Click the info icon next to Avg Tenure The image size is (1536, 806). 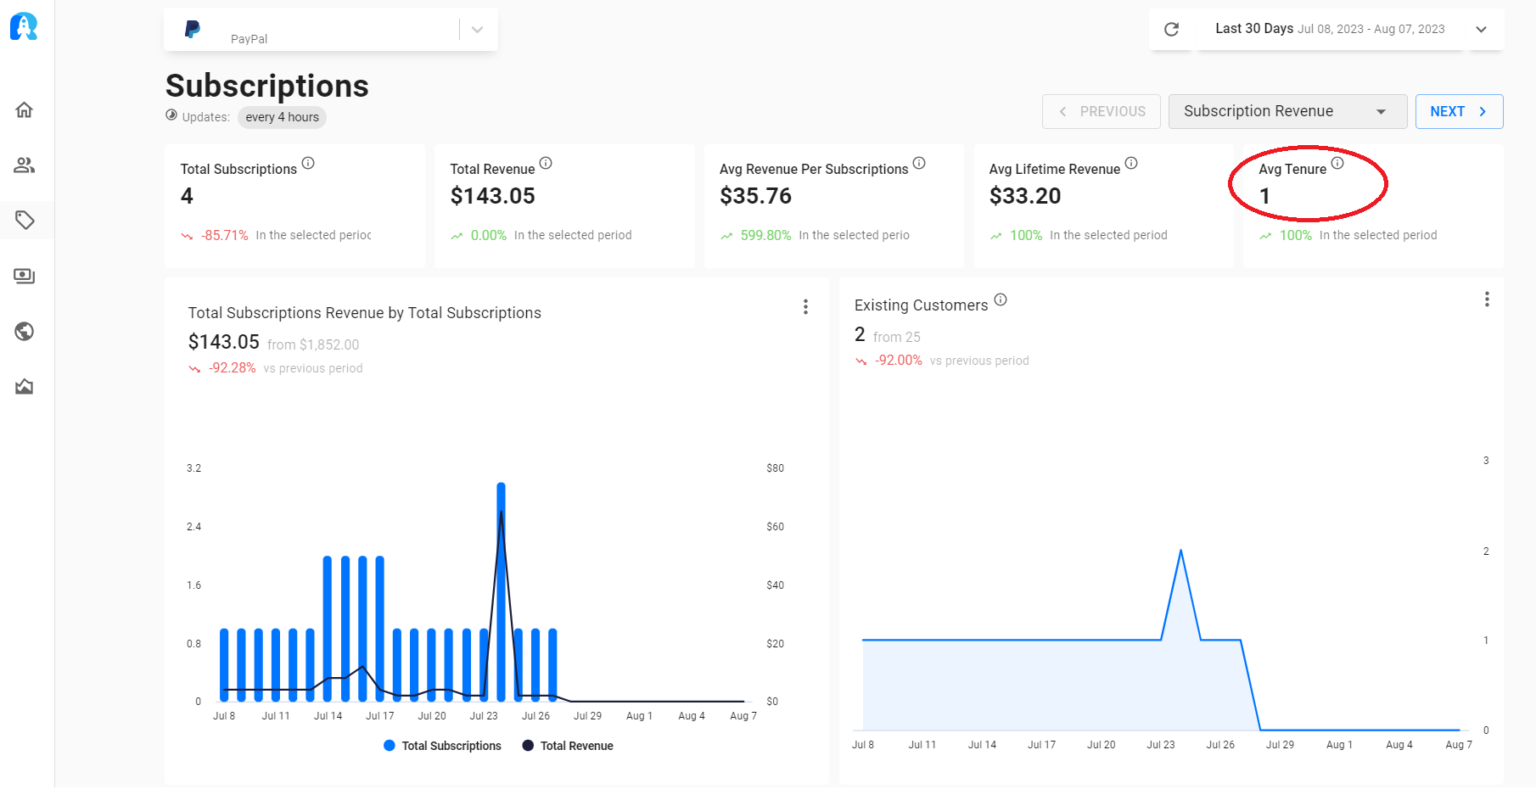[1337, 162]
